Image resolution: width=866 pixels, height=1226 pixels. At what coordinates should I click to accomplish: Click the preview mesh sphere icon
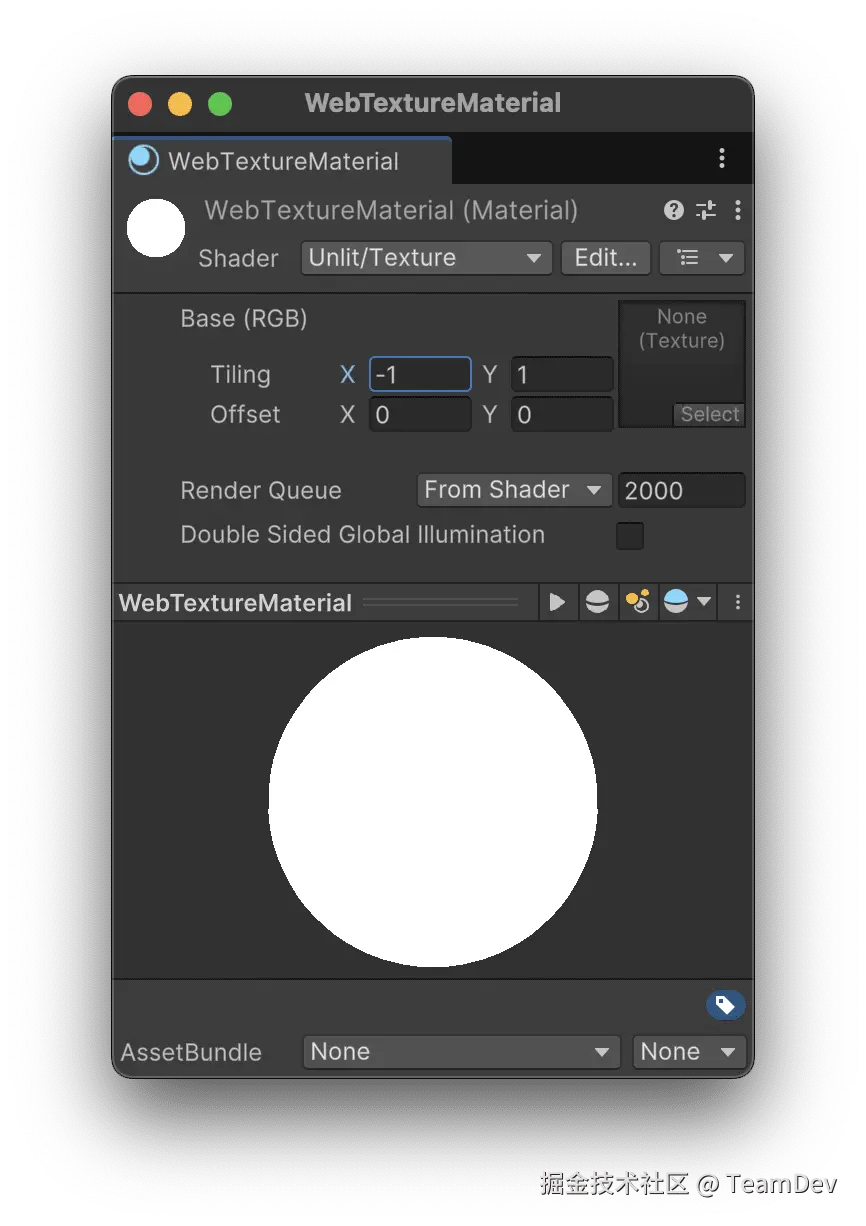[x=597, y=602]
